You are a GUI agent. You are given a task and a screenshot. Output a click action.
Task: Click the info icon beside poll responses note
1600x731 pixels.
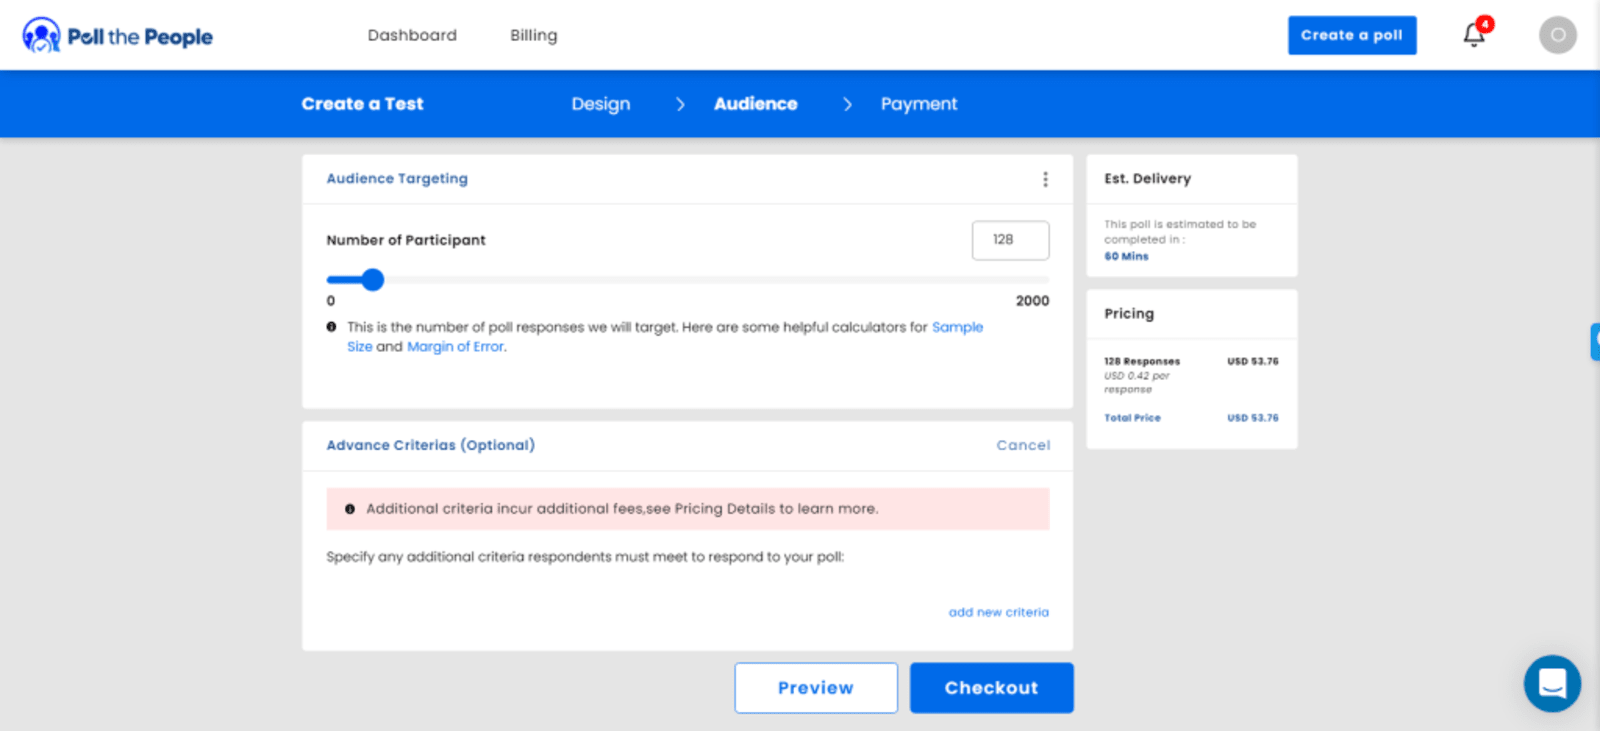[x=331, y=327]
